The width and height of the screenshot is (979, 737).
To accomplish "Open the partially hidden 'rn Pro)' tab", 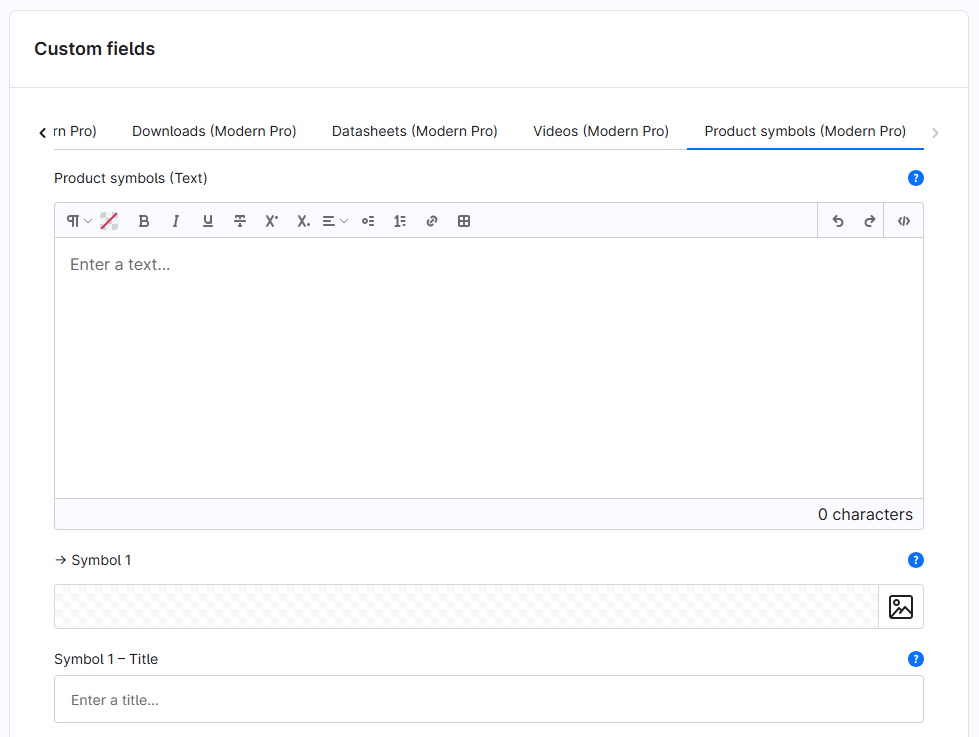I will point(75,131).
